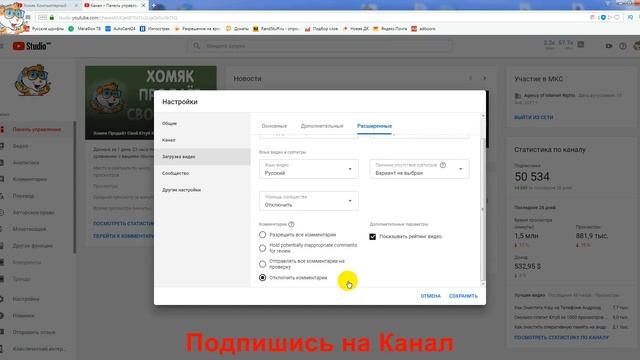Select Hold potentially inappropriate comments for review
Image resolution: width=640 pixels, height=360 pixels.
pyautogui.click(x=262, y=248)
